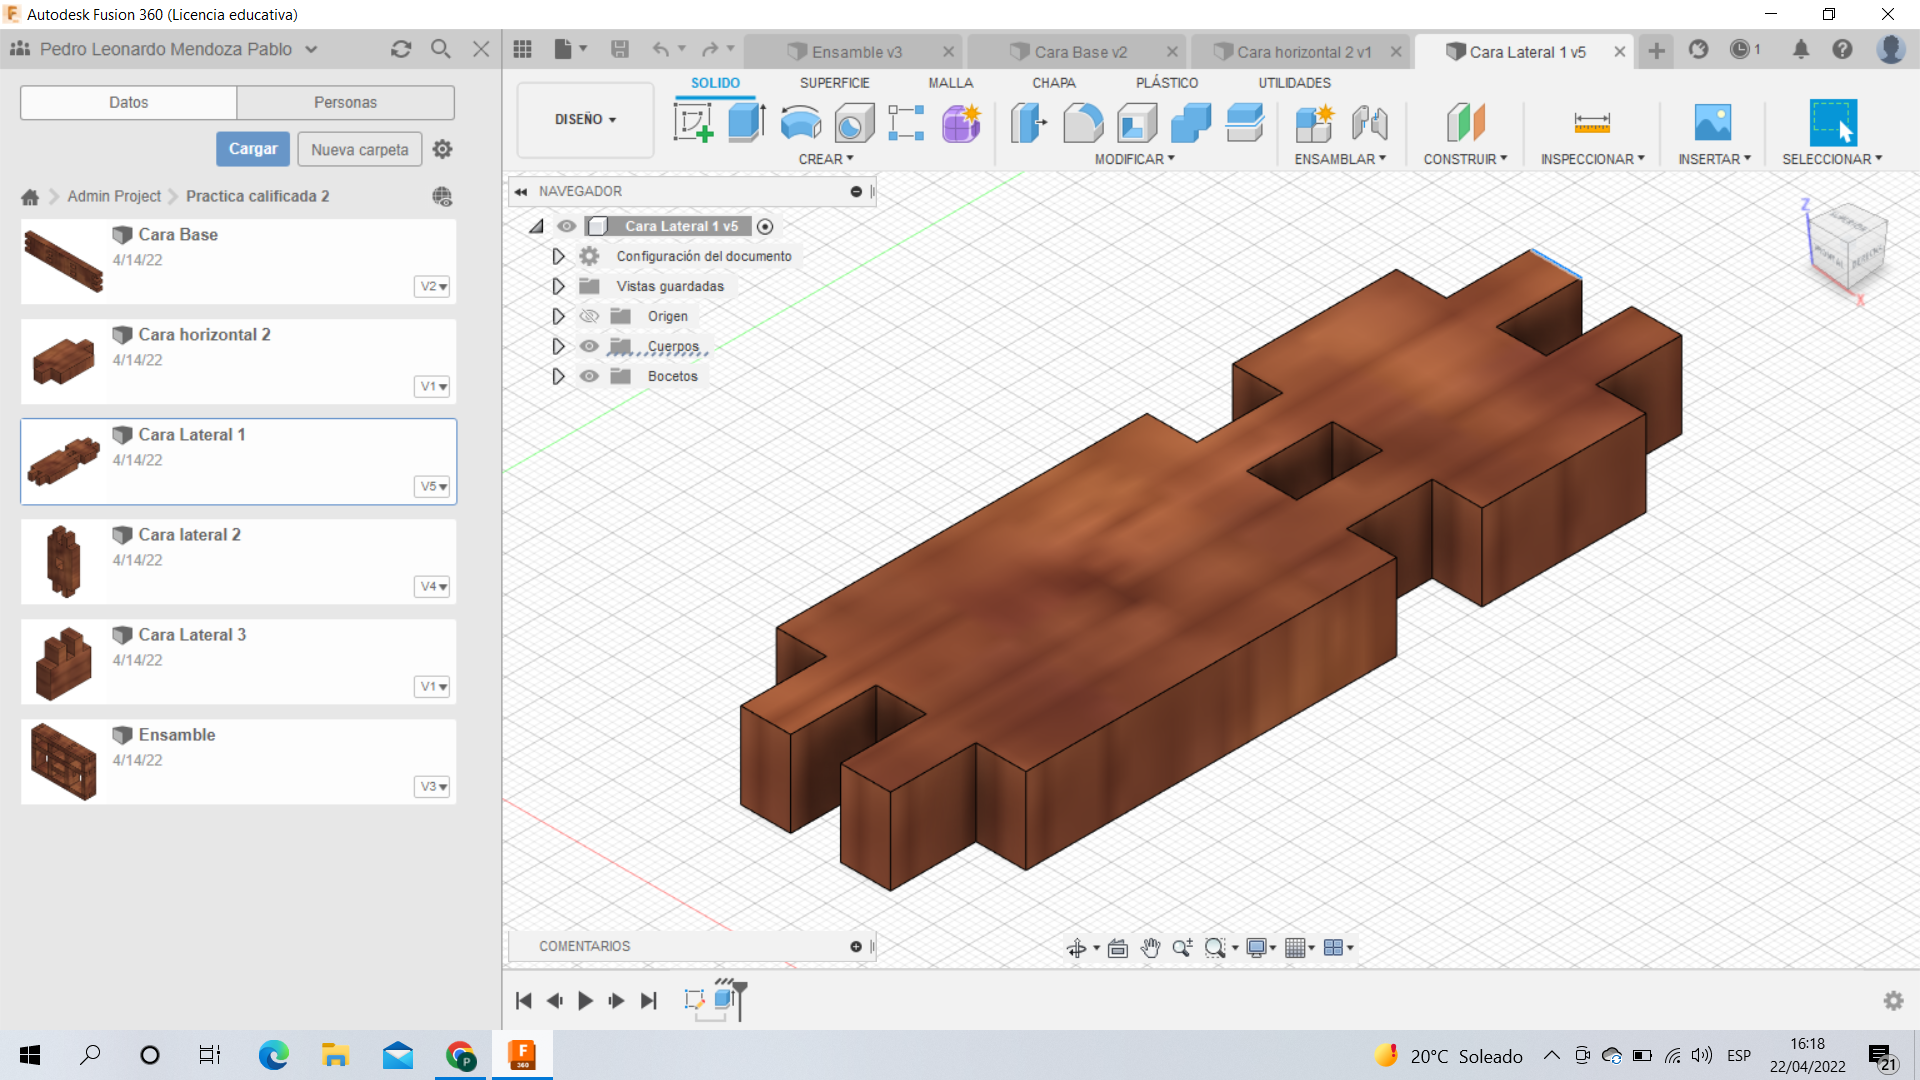Click the Cargar button

coord(253,149)
